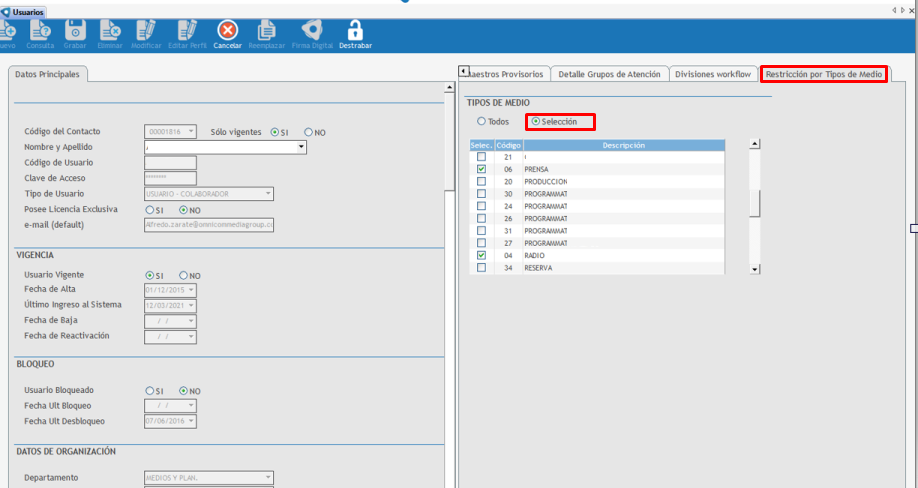Switch to Divisiones workflow tab

point(712,74)
